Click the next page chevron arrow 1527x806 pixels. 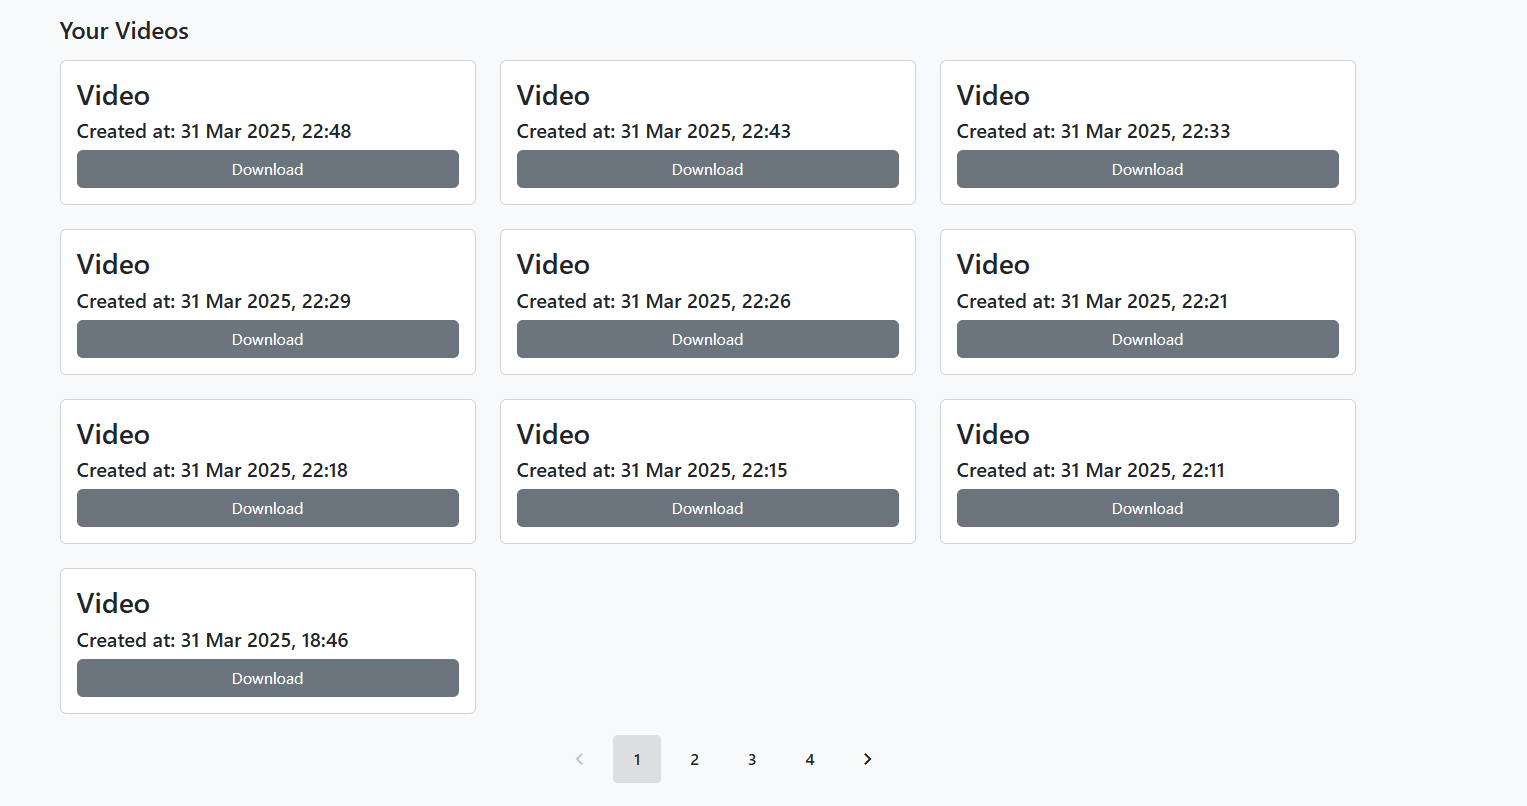pos(867,759)
